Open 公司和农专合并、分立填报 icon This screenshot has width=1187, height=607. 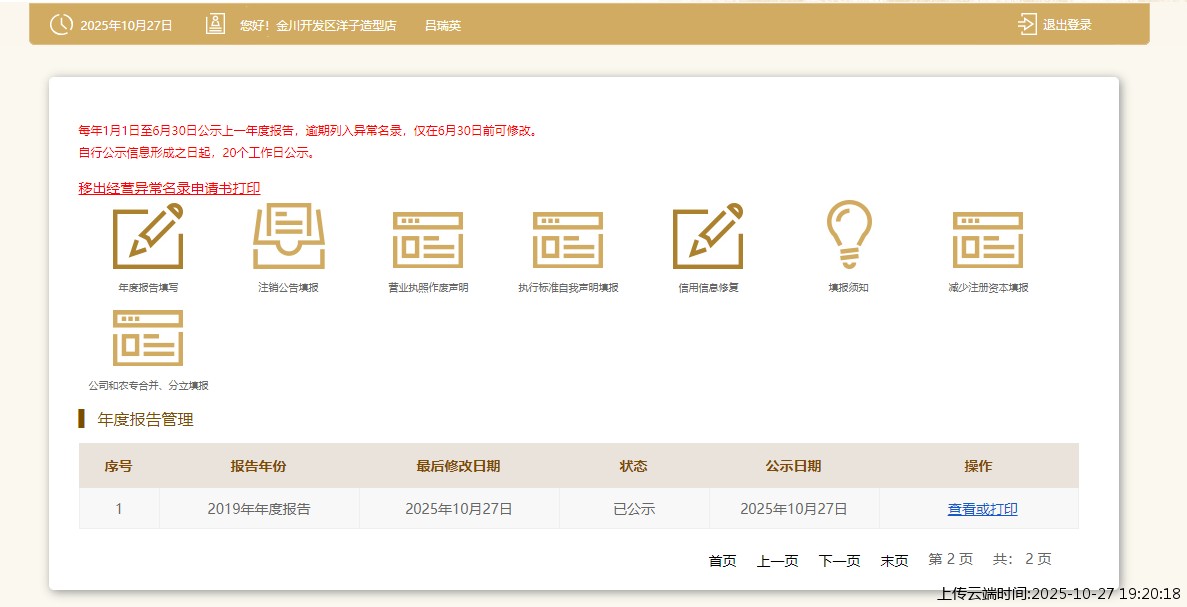[x=148, y=338]
